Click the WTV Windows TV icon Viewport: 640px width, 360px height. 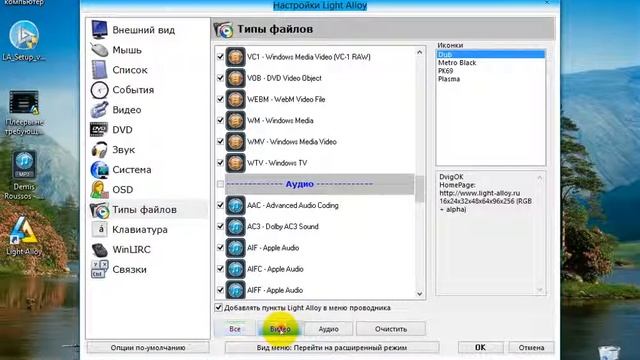point(235,163)
